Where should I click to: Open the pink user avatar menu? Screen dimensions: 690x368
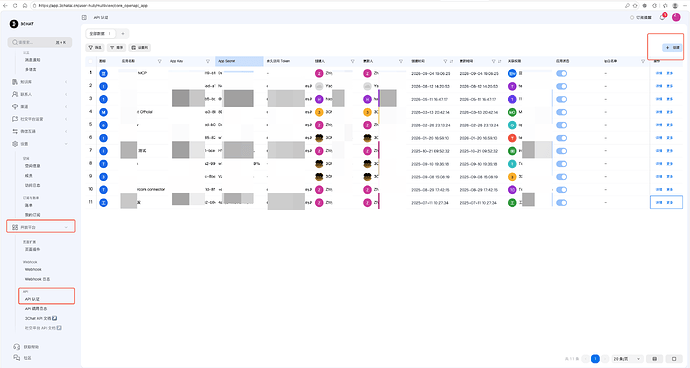676,17
